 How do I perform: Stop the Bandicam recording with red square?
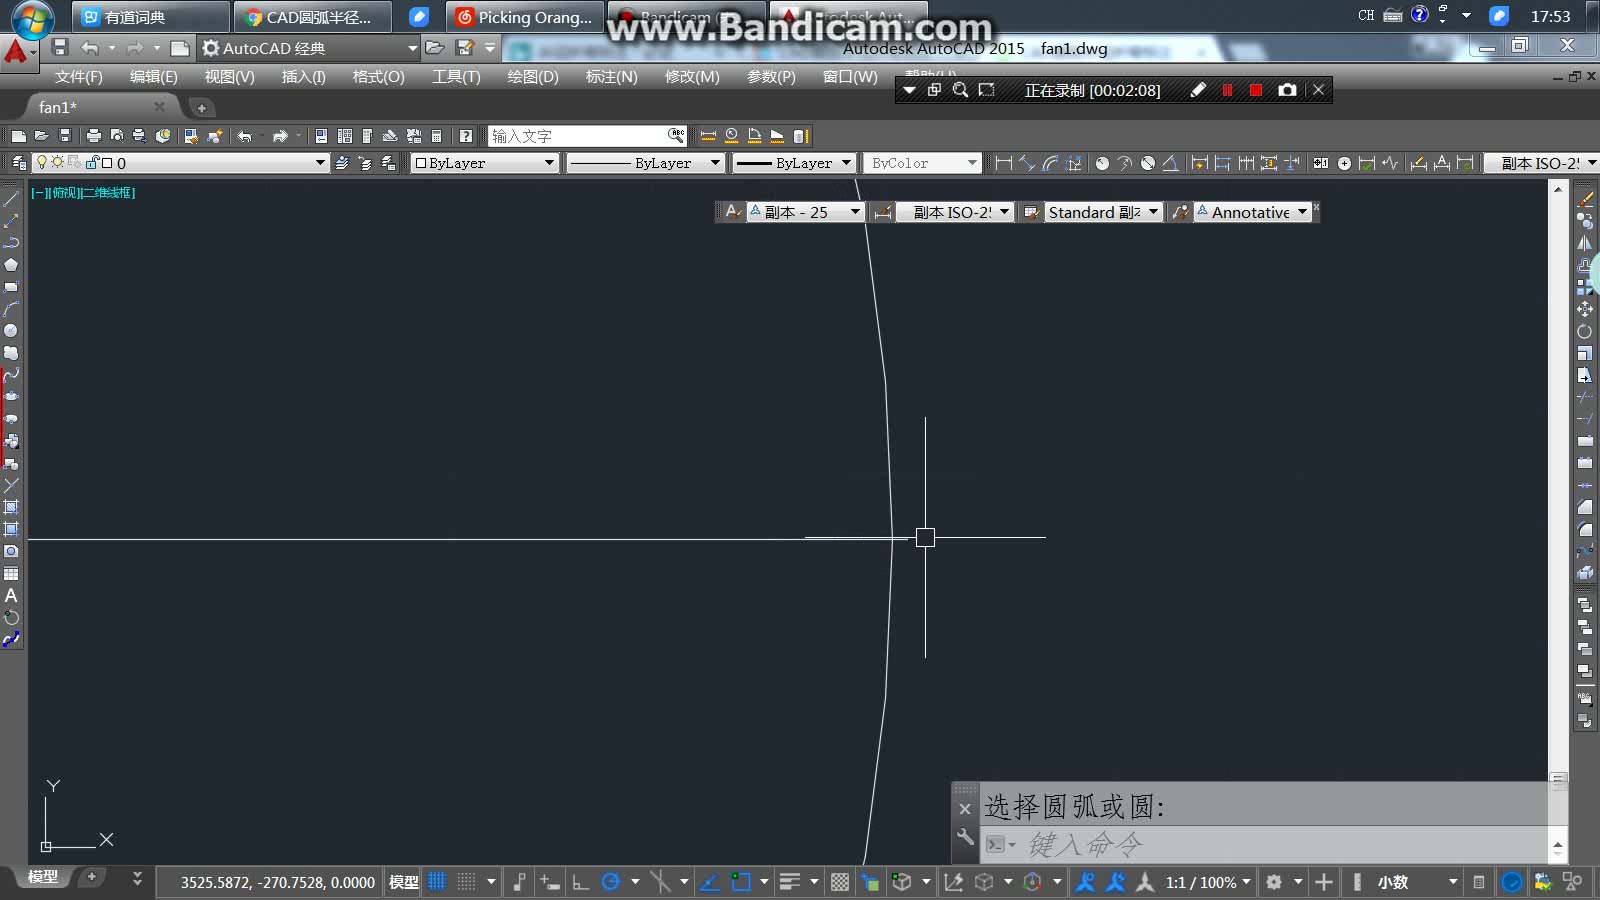tap(1256, 90)
